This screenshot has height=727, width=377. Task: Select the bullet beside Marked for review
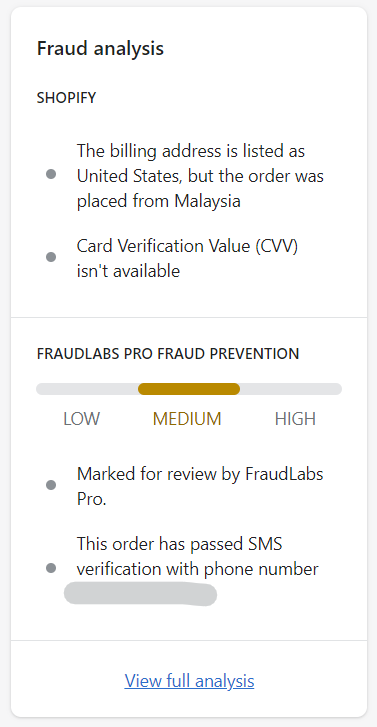51,485
